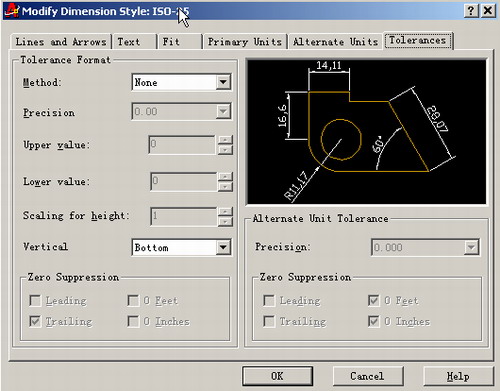The image size is (500, 391).
Task: Toggle Leading checkbox in Tolerance Format
Action: (35, 300)
